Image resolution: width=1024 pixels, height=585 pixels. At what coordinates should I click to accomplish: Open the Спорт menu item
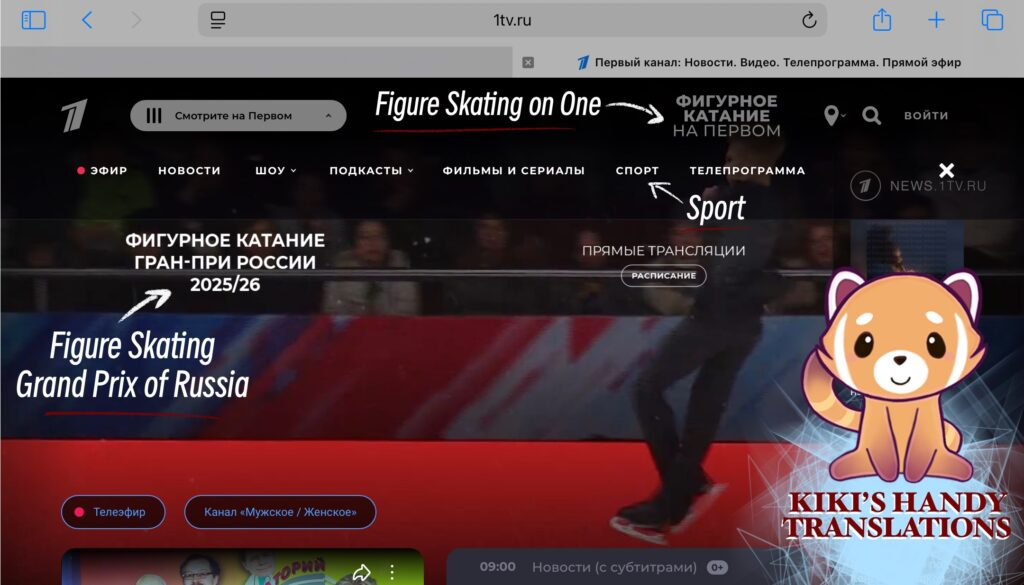pos(637,170)
